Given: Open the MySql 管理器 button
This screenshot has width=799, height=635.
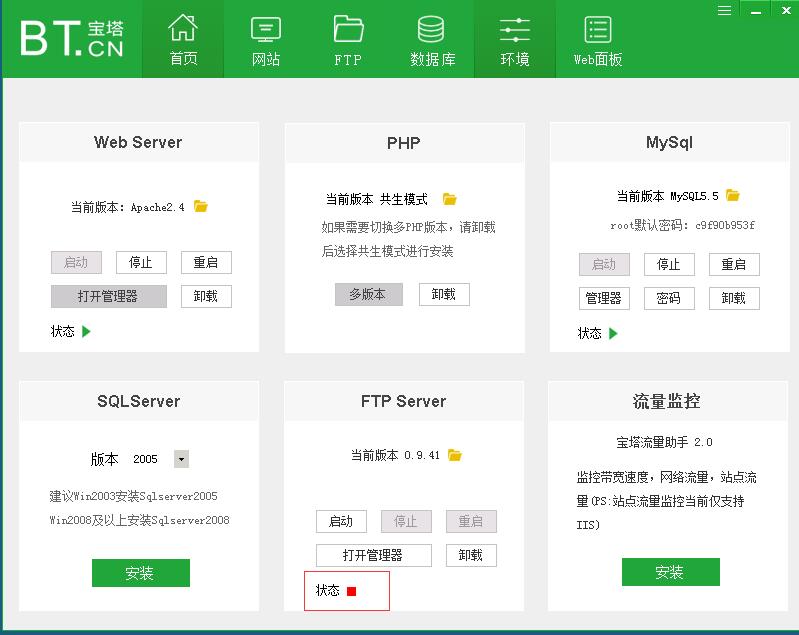Looking at the screenshot, I should click(x=604, y=298).
